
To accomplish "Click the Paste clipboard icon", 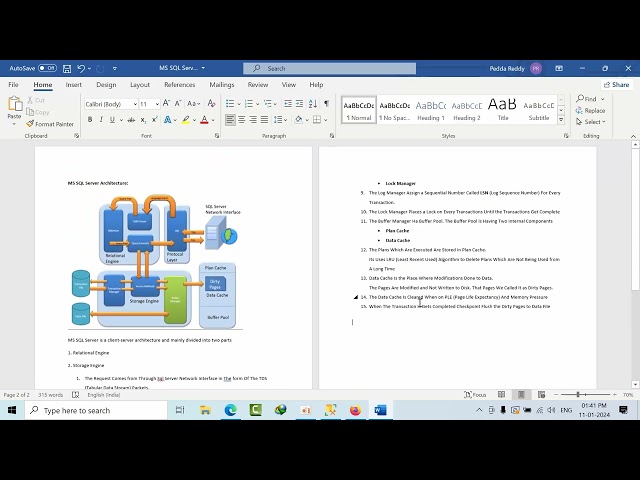I will coord(15,104).
